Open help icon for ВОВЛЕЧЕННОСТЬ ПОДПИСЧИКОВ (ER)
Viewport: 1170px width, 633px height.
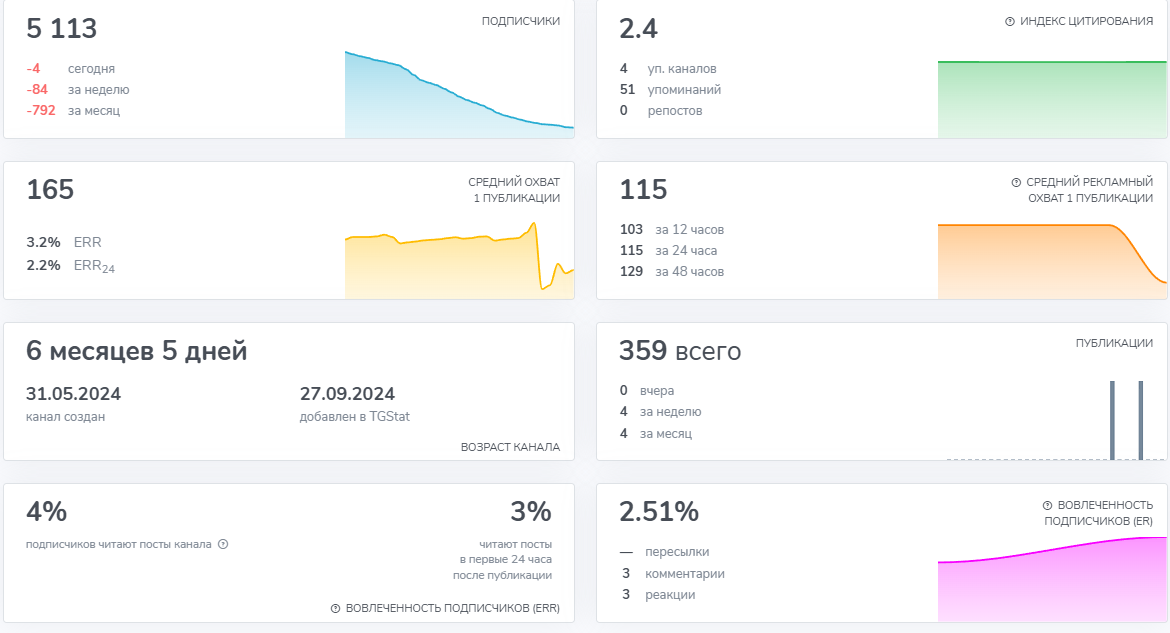click(1047, 506)
